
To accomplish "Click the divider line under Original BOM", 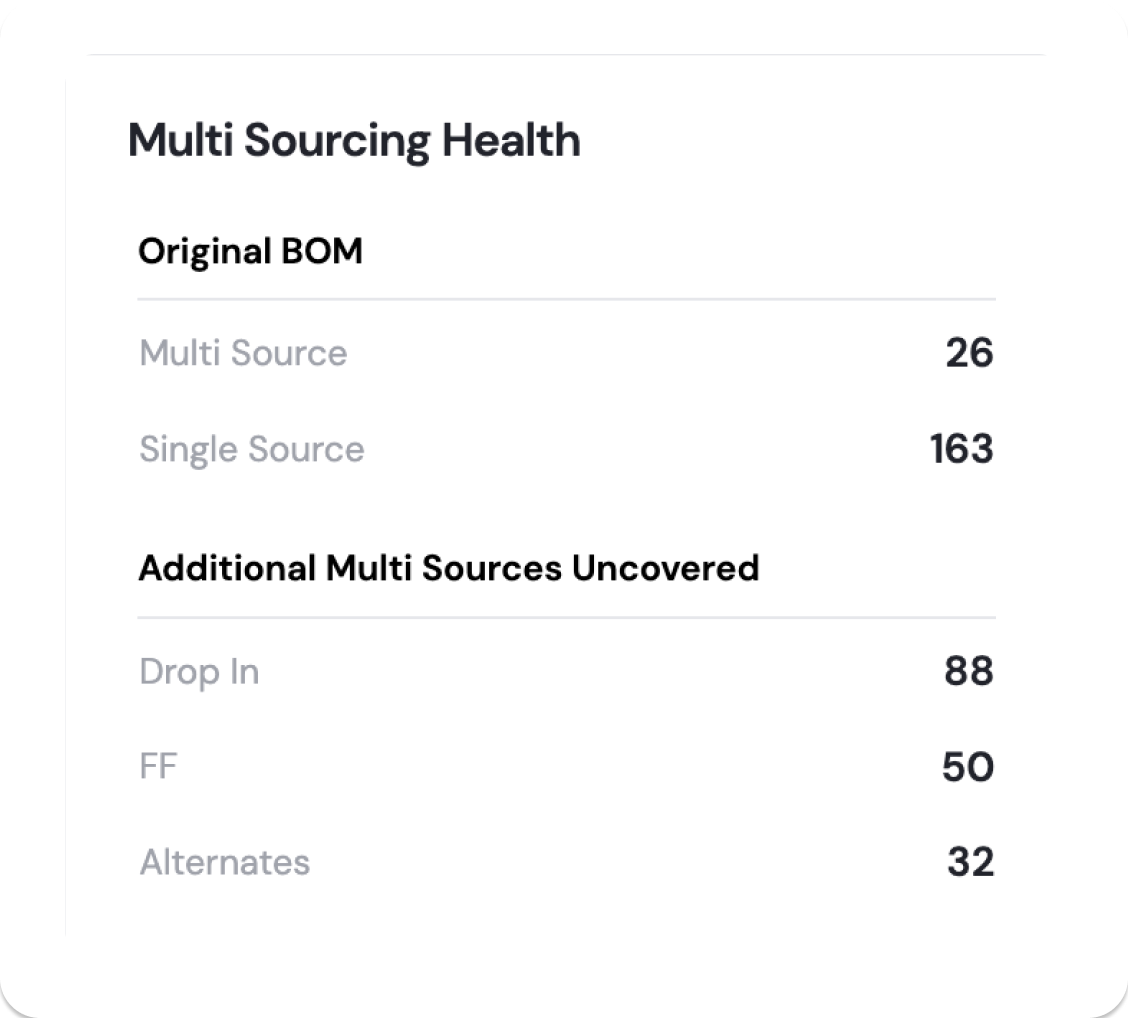I will (566, 299).
